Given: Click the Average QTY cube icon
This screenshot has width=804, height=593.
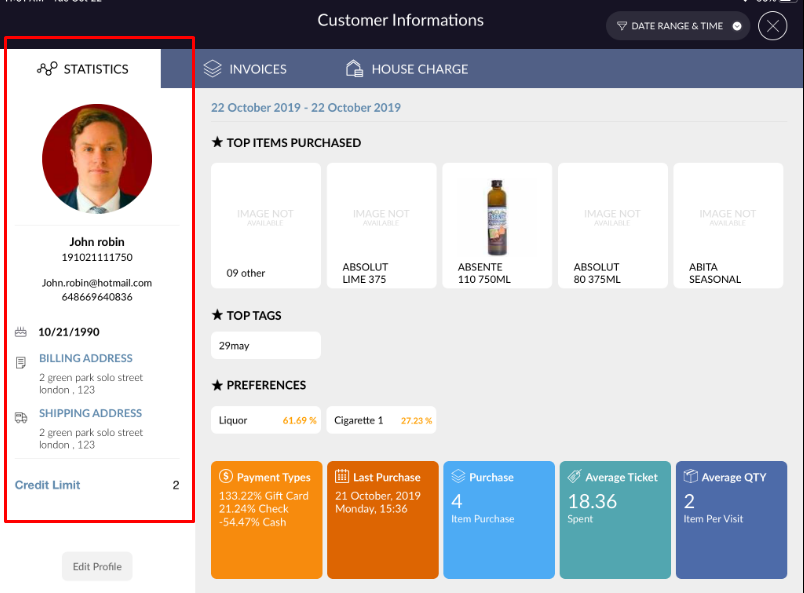Looking at the screenshot, I should click(x=689, y=477).
